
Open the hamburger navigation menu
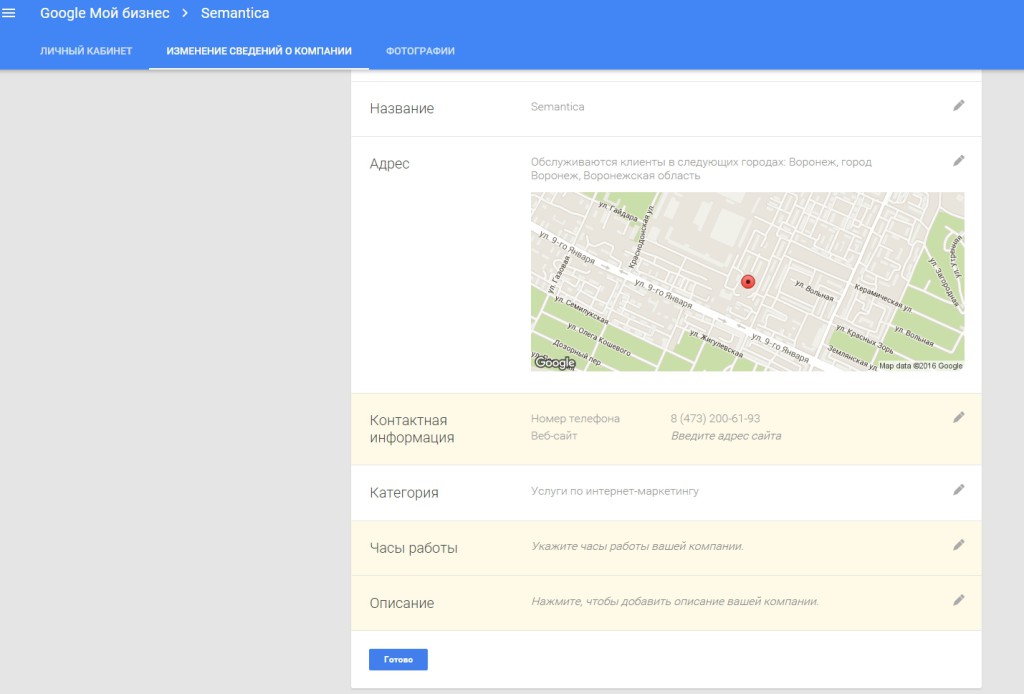[10, 14]
